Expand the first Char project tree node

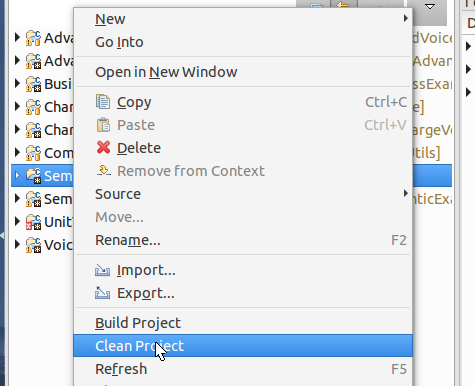tap(17, 106)
